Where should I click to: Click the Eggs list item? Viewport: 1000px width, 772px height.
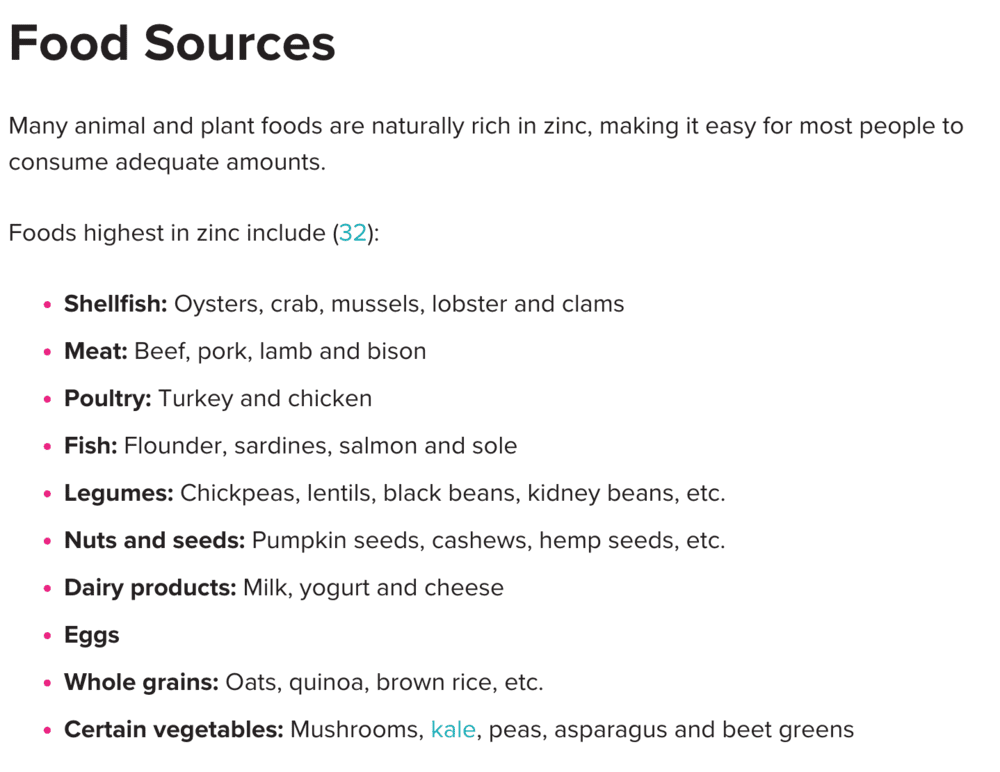pyautogui.click(x=92, y=635)
